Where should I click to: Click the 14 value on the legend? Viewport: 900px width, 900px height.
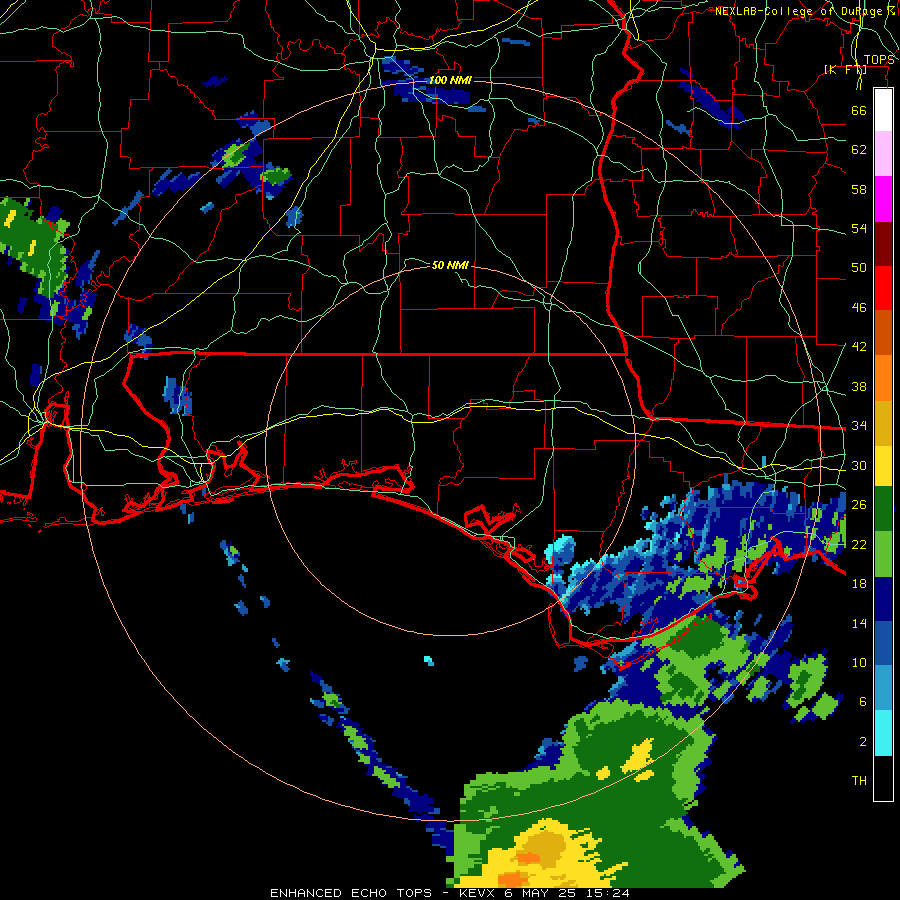(859, 623)
